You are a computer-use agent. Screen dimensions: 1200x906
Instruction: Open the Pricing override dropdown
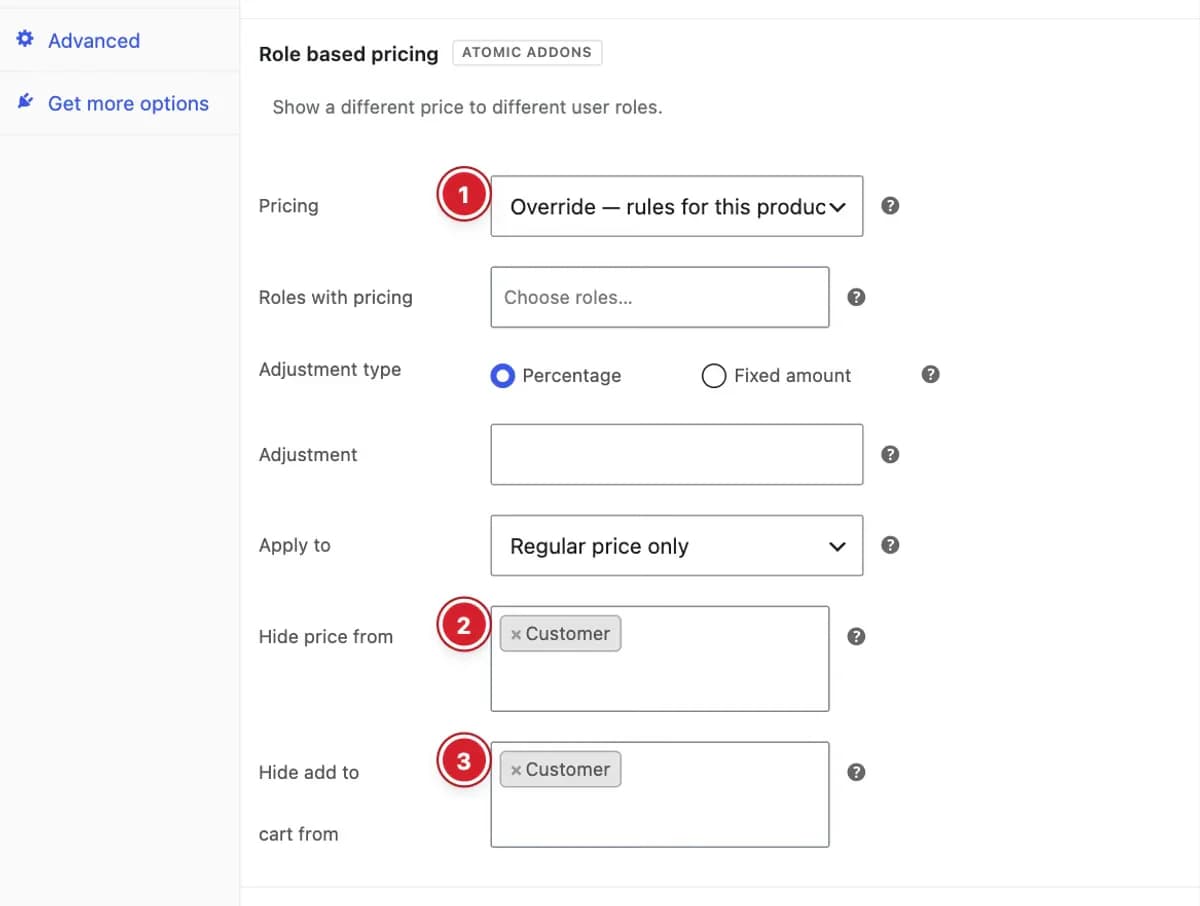pos(677,206)
